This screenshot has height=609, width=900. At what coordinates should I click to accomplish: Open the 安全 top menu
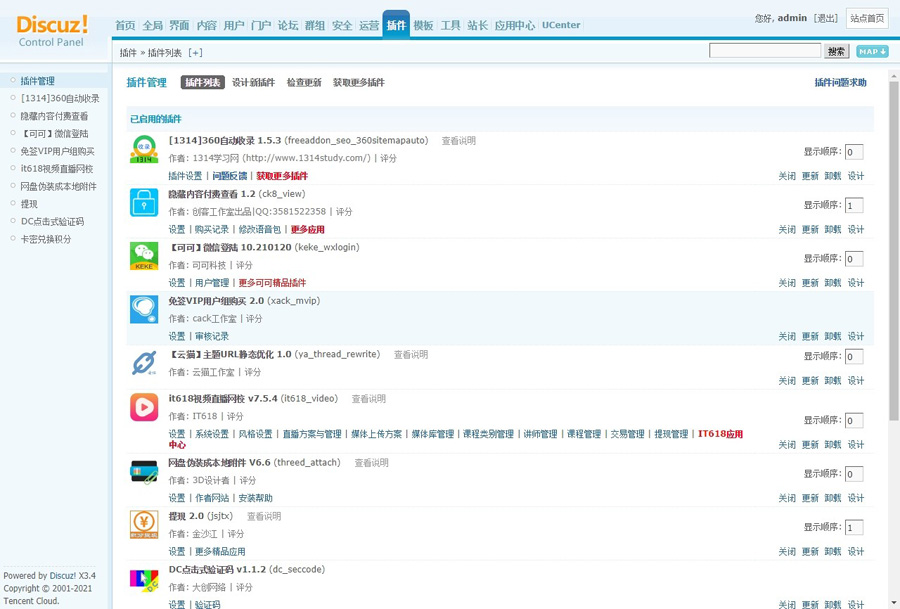coord(342,25)
